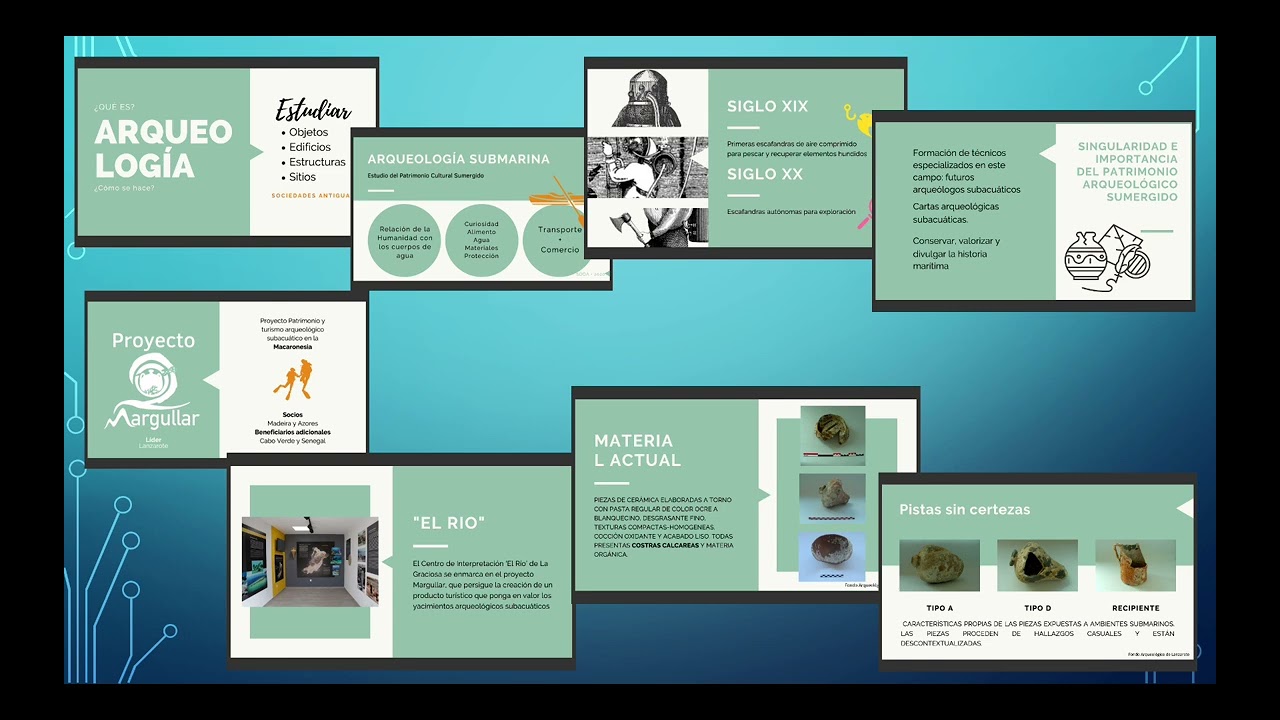The height and width of the screenshot is (720, 1280).
Task: Click the 'TIPO D' label
Action: coord(1037,608)
